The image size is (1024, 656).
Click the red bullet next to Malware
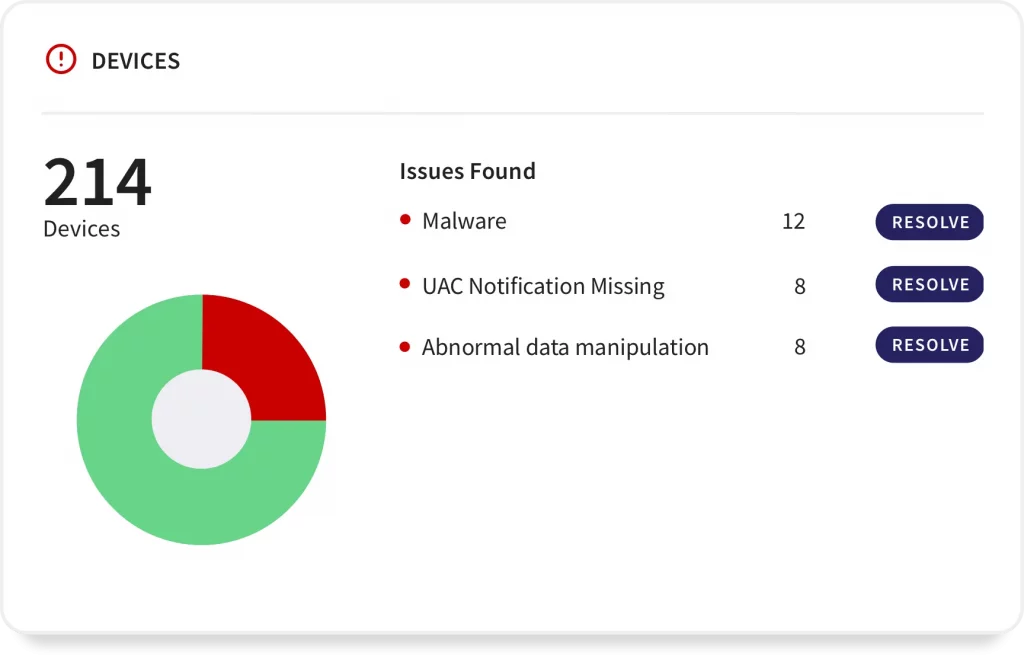click(405, 220)
